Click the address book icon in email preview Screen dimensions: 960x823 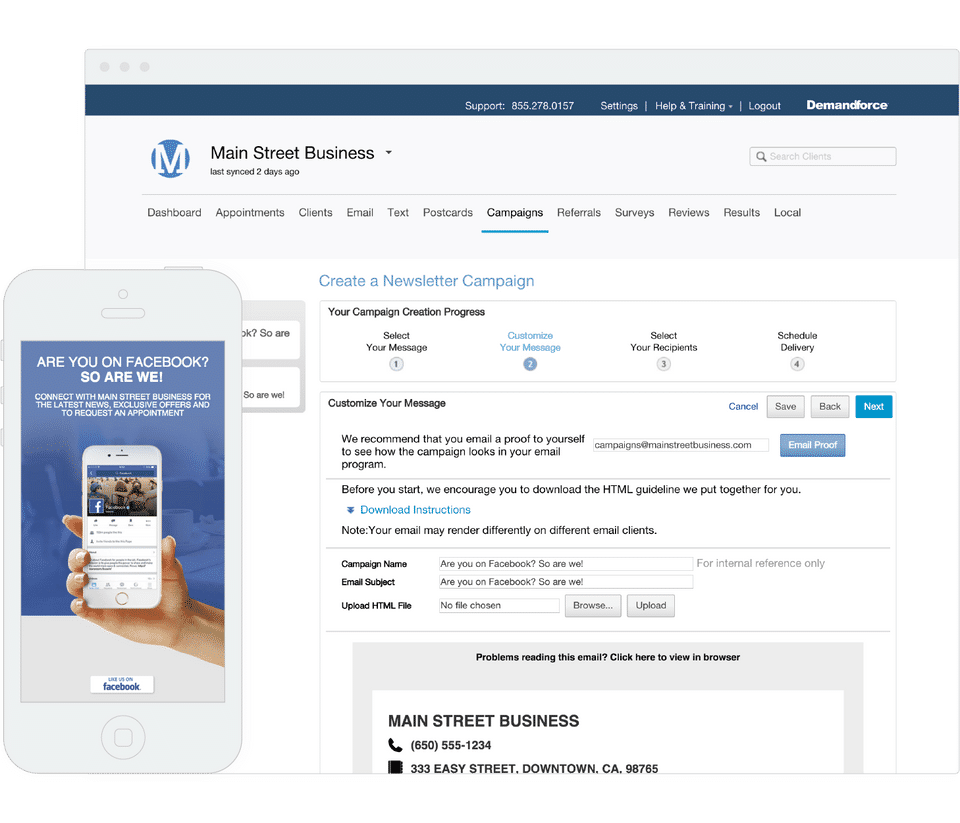coord(396,767)
